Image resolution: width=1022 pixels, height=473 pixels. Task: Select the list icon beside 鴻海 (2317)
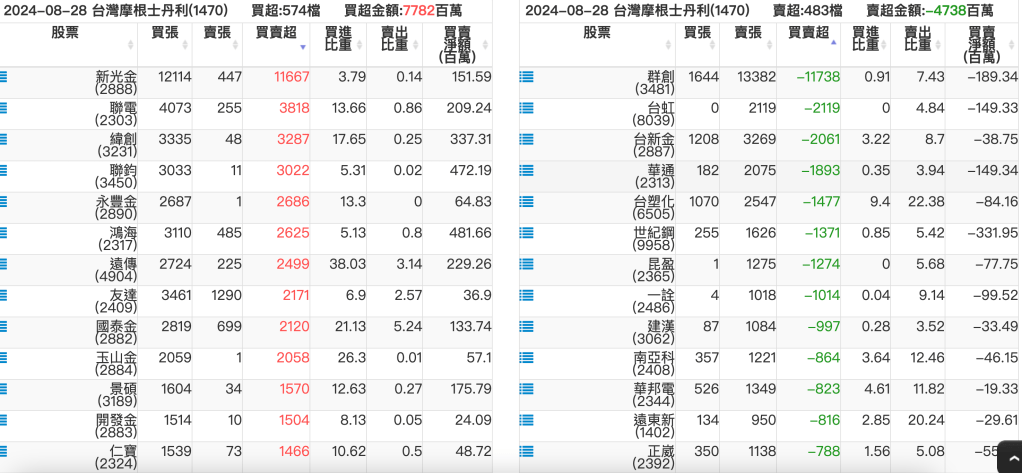click(x=3, y=233)
